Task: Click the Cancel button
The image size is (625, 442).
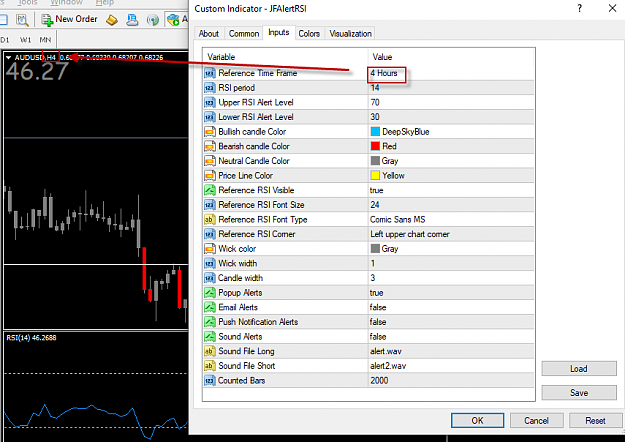Action: click(536, 420)
